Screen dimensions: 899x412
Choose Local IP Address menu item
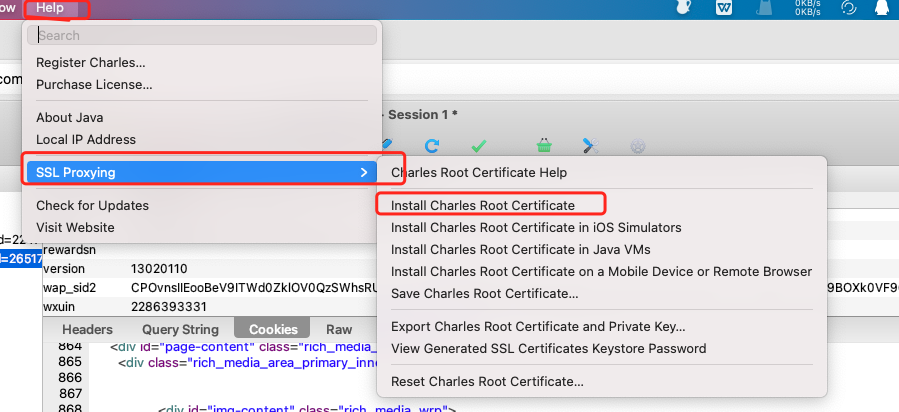tap(202, 139)
